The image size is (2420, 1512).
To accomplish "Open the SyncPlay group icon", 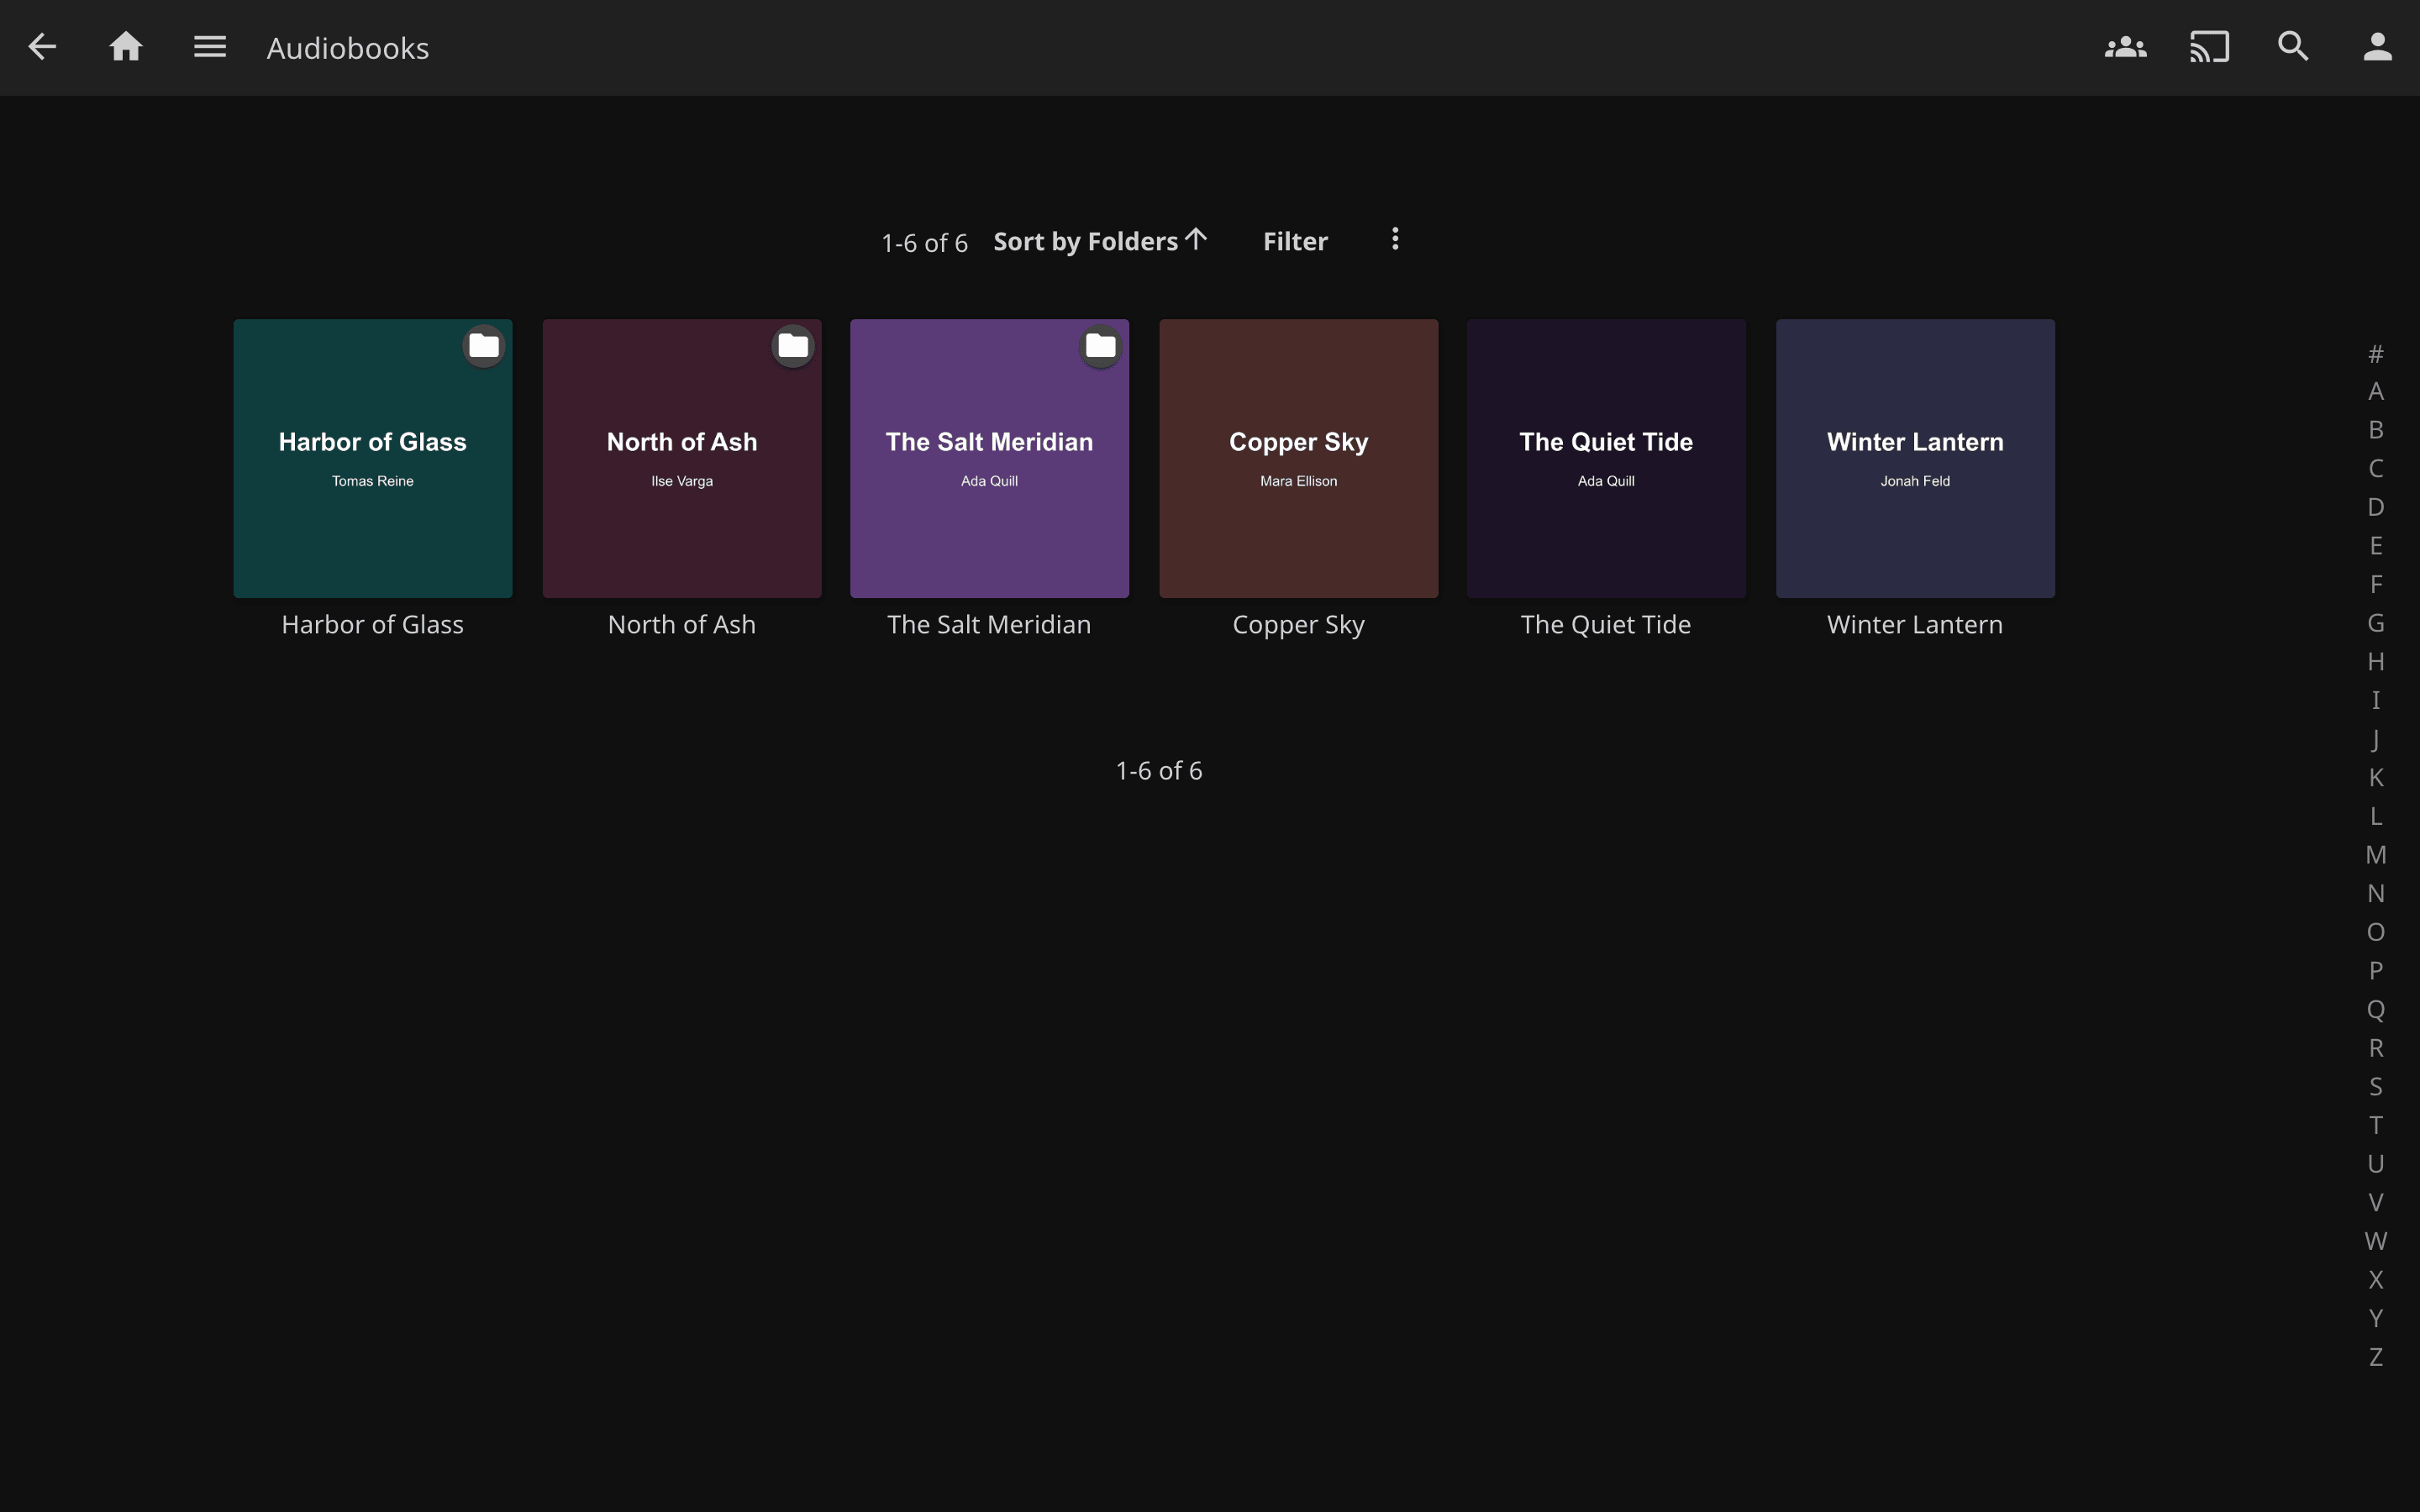I will (x=2125, y=47).
